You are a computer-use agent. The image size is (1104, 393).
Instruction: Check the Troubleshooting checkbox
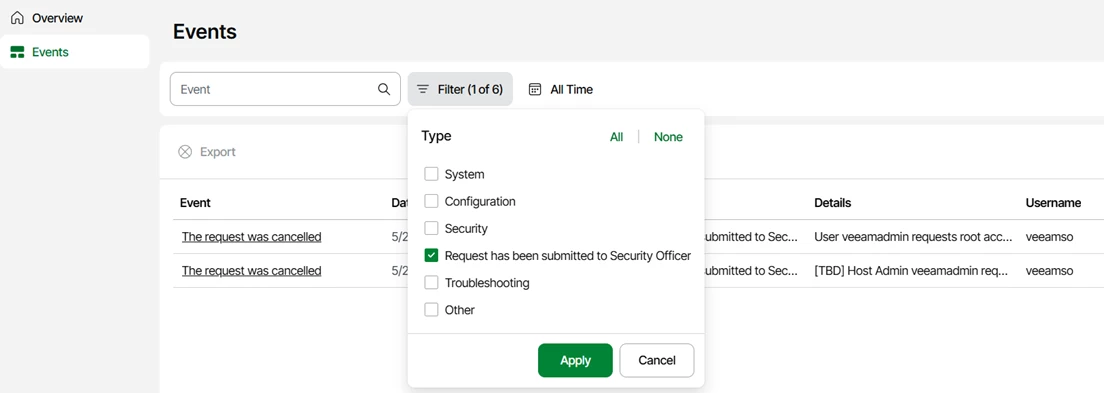point(431,283)
